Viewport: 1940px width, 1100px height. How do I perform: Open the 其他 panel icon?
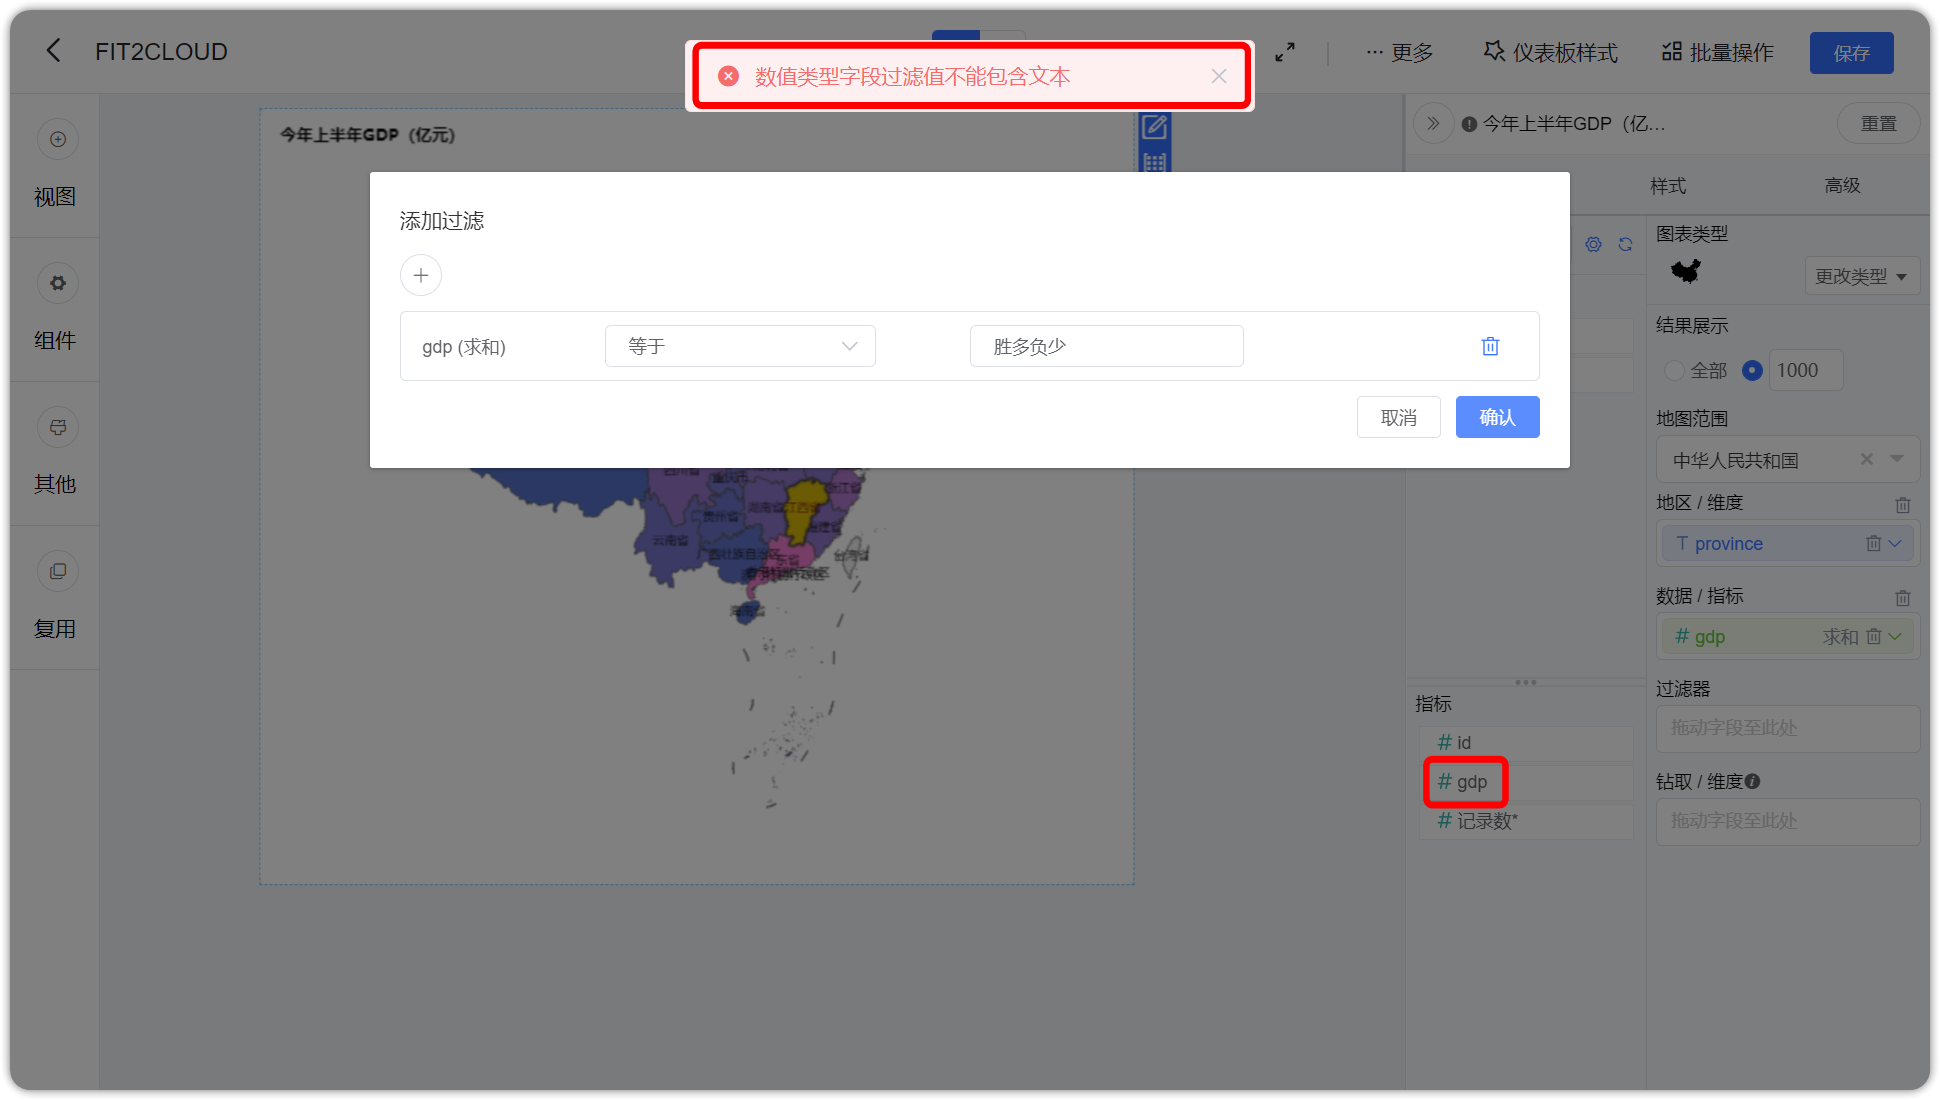click(58, 427)
